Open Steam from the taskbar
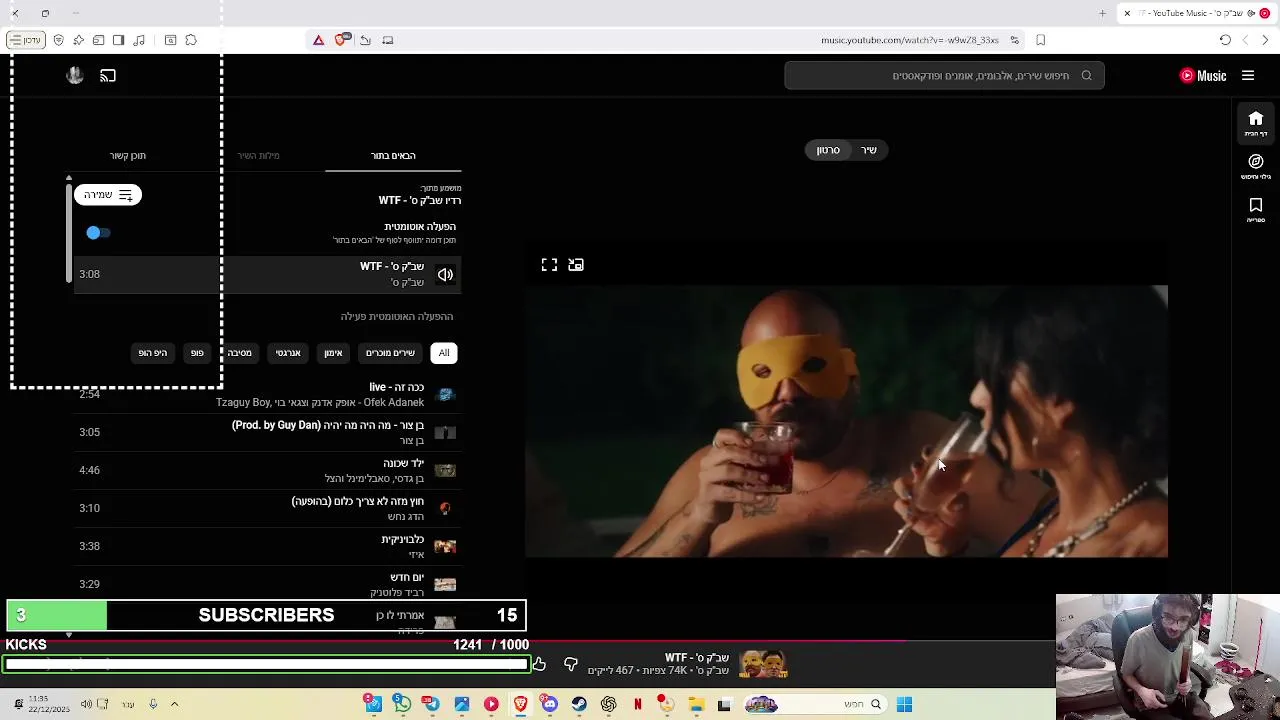This screenshot has height=720, width=1280. (579, 704)
